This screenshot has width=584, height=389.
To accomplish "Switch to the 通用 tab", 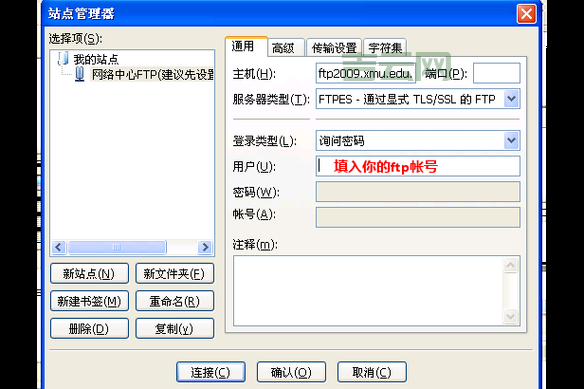I will pos(246,46).
